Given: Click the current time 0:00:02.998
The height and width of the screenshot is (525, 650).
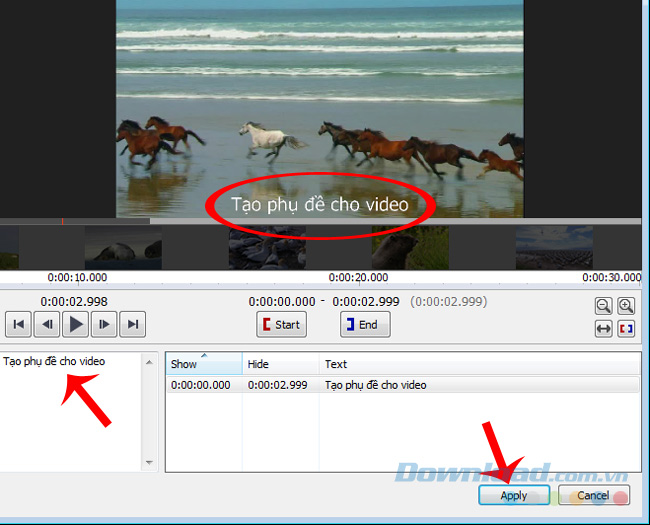Looking at the screenshot, I should (x=74, y=301).
